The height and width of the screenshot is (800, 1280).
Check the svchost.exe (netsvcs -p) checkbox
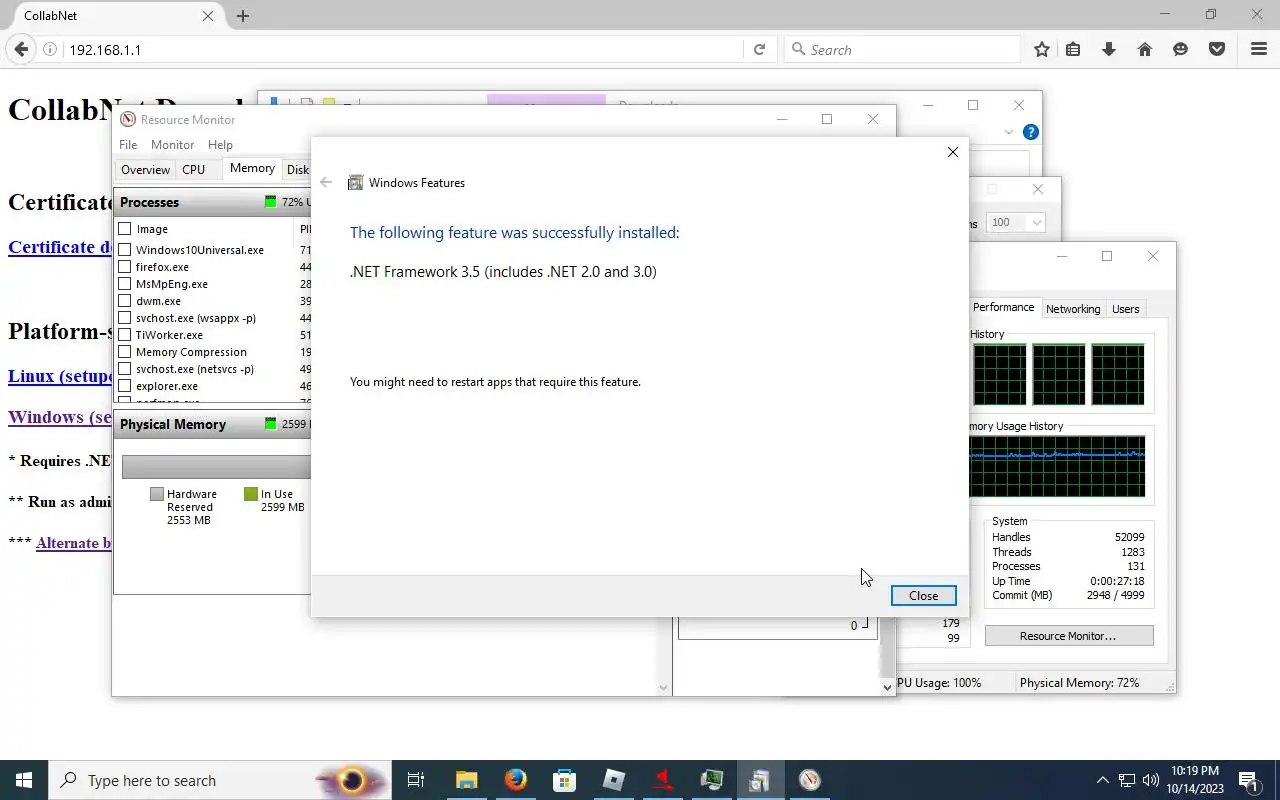[125, 369]
